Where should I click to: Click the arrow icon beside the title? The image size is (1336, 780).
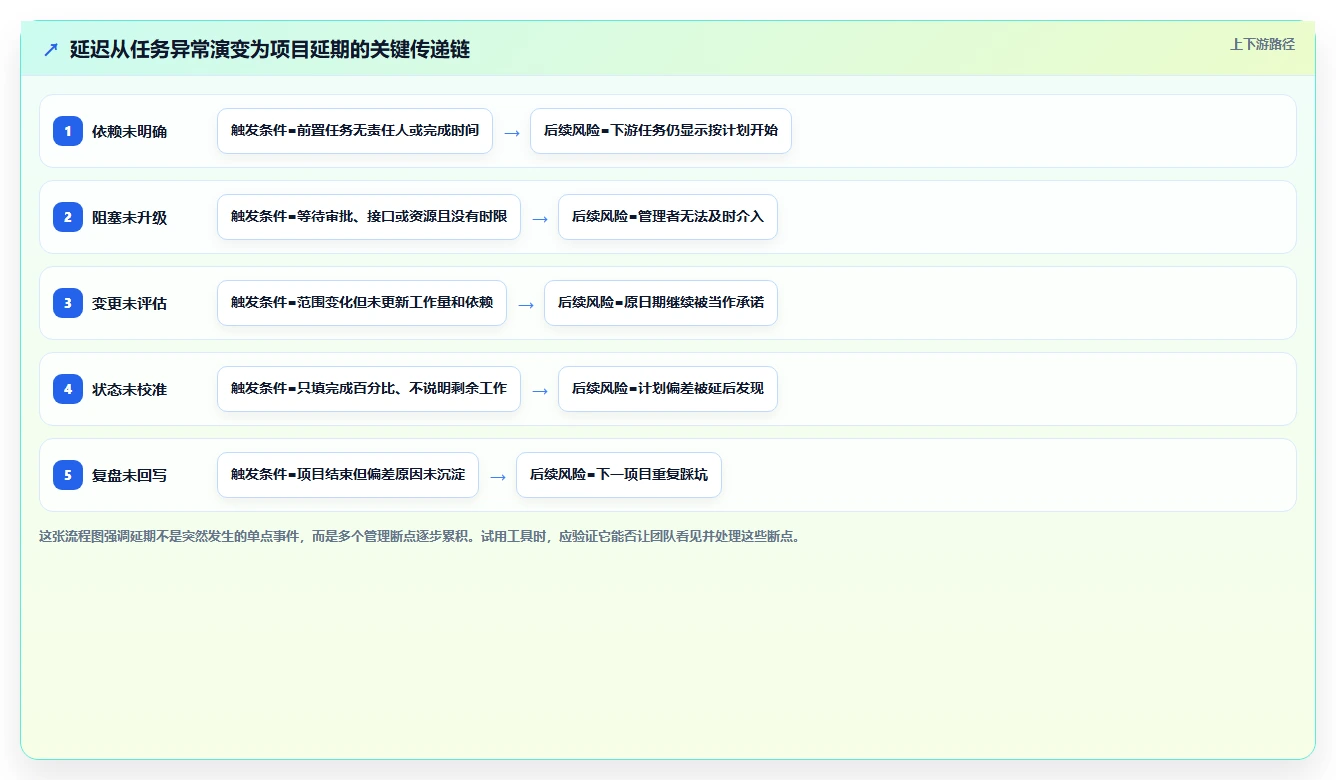click(51, 49)
